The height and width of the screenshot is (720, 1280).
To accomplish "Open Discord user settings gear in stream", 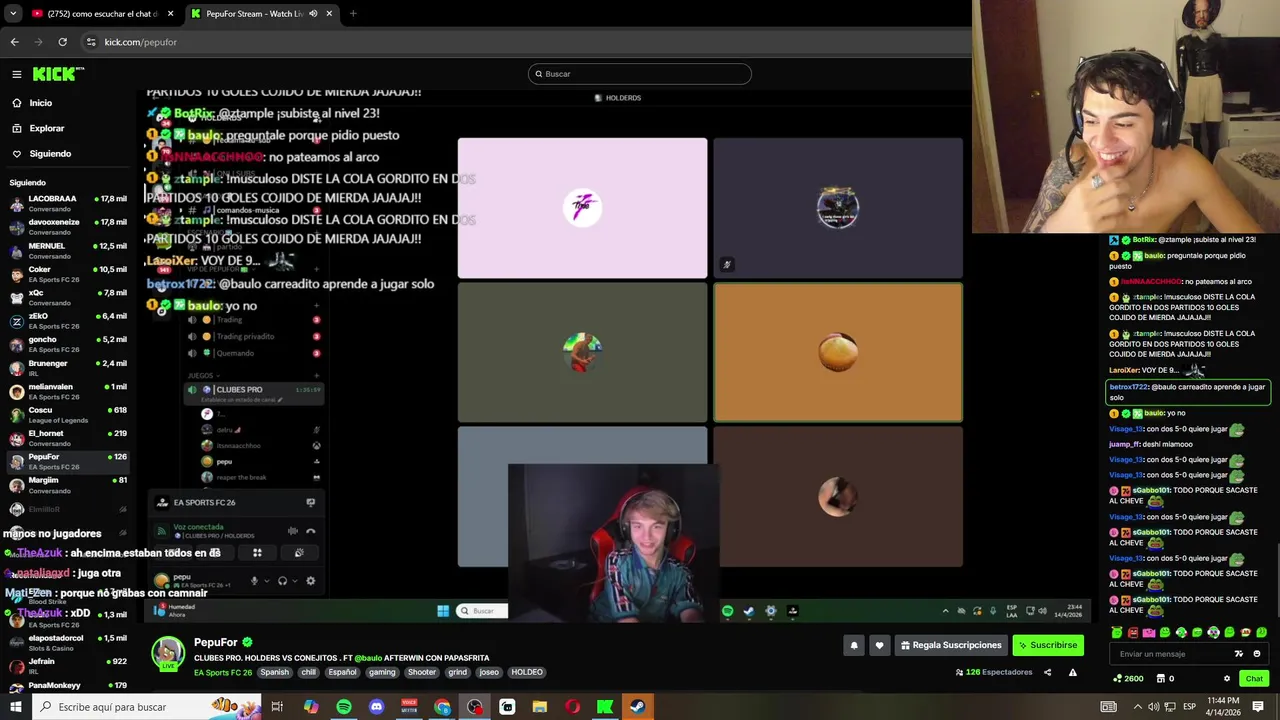I will pyautogui.click(x=310, y=581).
